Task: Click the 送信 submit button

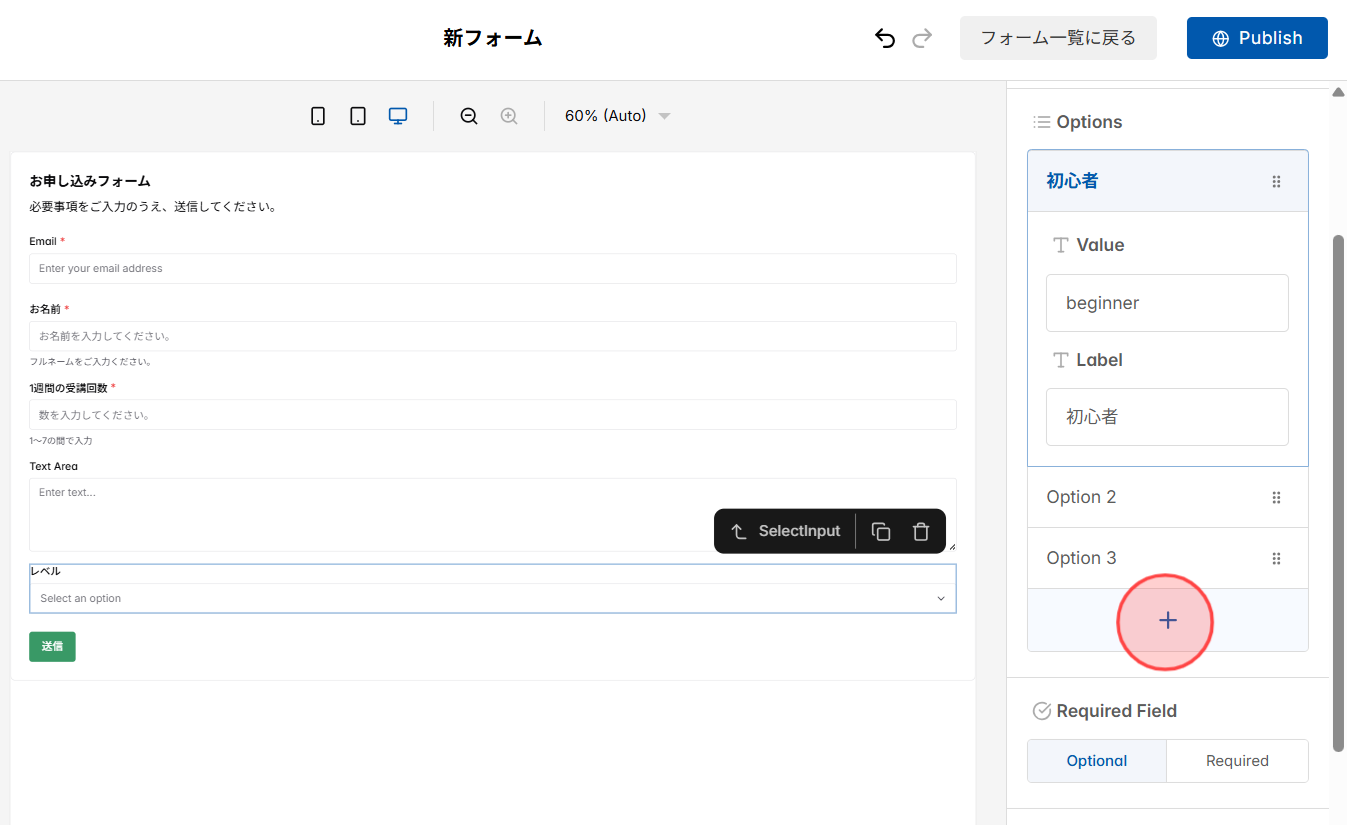Action: (51, 646)
